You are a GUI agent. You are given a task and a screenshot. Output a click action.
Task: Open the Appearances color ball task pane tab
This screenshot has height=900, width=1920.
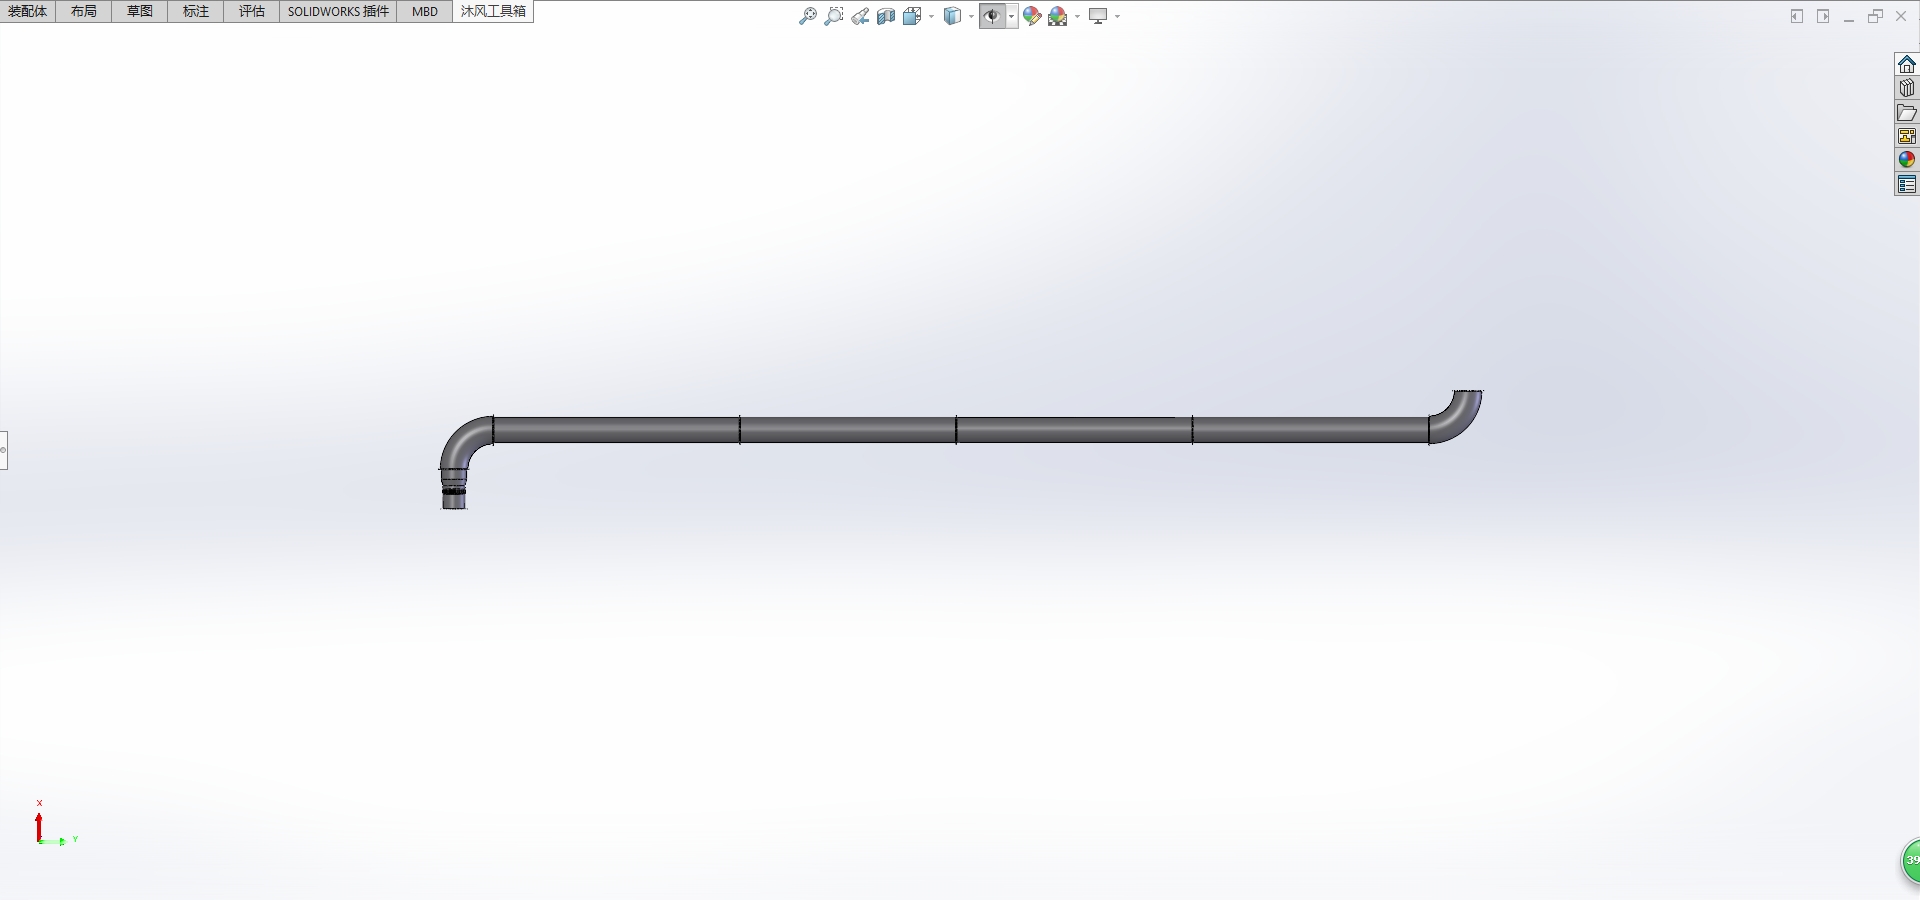point(1907,160)
